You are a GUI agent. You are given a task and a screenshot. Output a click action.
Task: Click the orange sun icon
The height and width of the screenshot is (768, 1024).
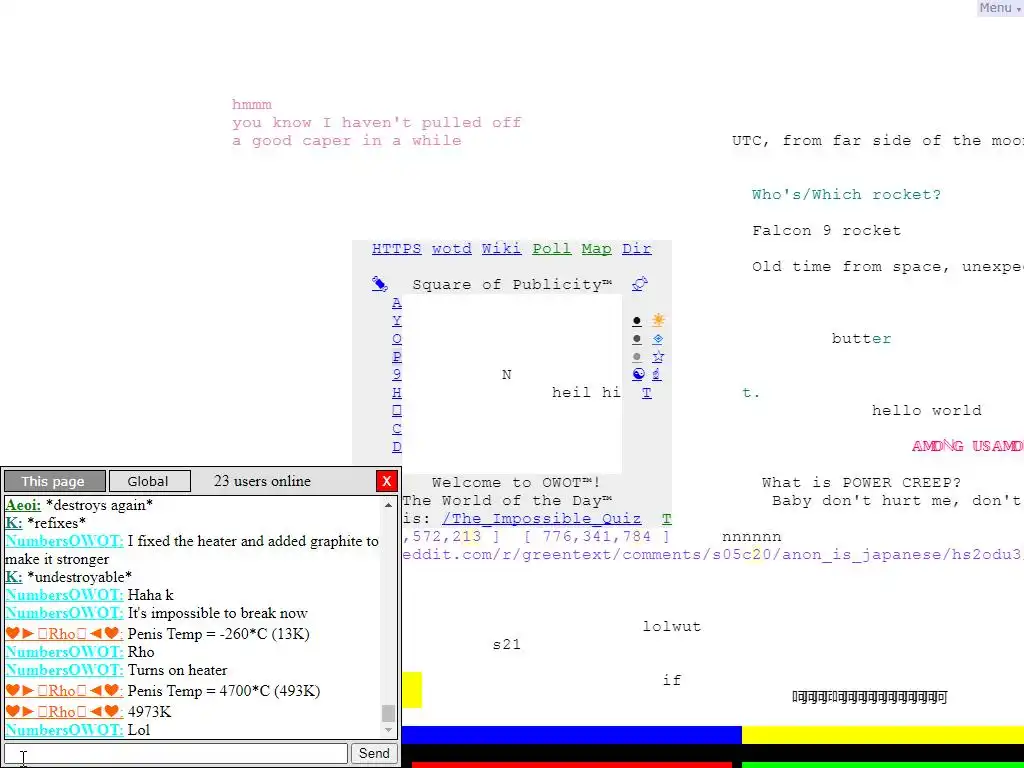tap(658, 320)
